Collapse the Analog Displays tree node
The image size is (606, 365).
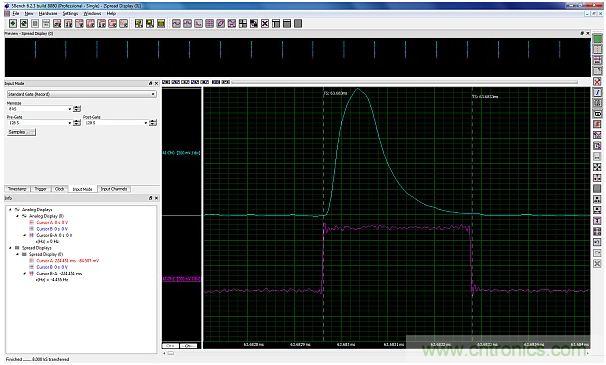pyautogui.click(x=10, y=210)
